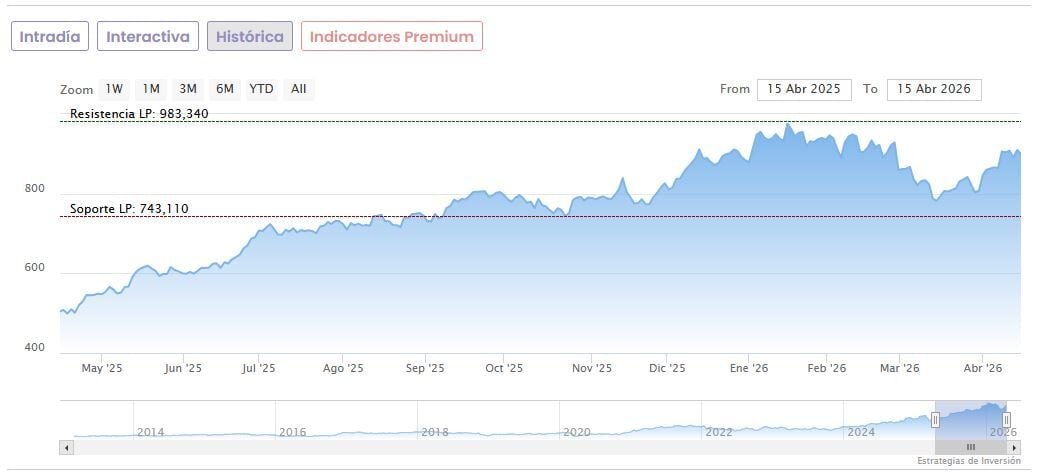Click the scrollbar right arrow button
The image size is (1039, 476).
(x=1014, y=447)
